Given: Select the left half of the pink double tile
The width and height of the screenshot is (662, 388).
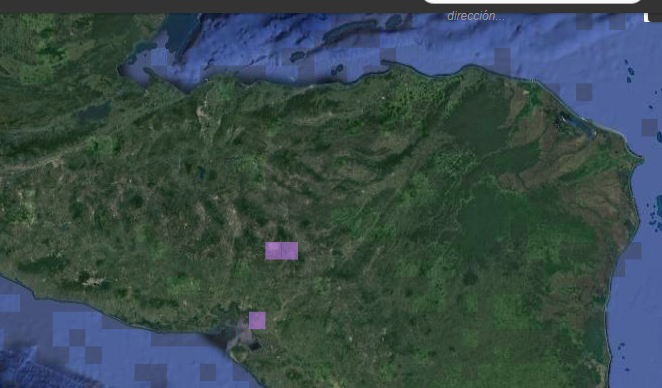Looking at the screenshot, I should pyautogui.click(x=273, y=251).
